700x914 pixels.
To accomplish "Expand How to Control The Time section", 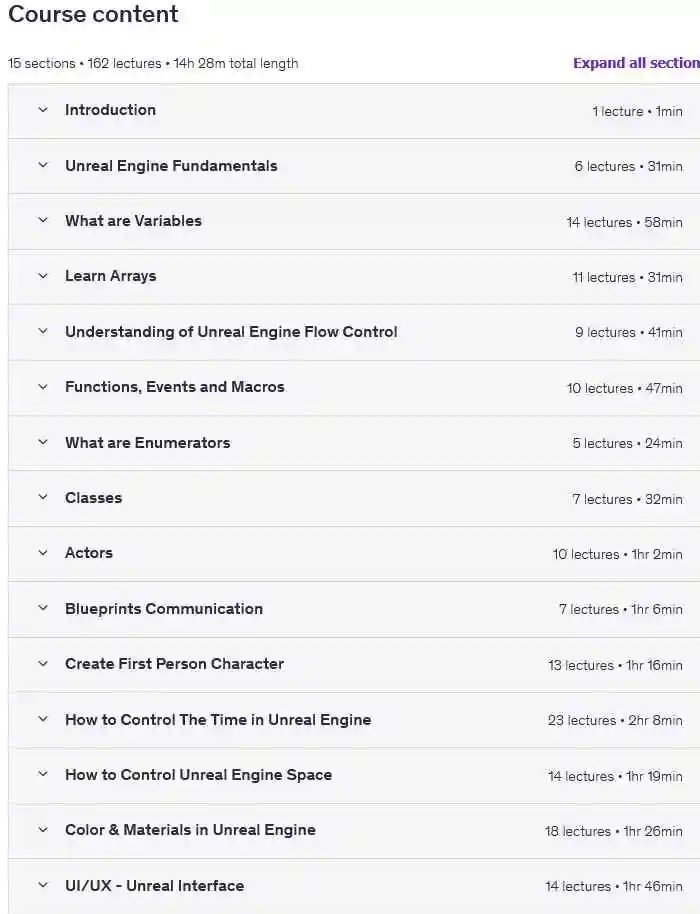I will pyautogui.click(x=218, y=720).
